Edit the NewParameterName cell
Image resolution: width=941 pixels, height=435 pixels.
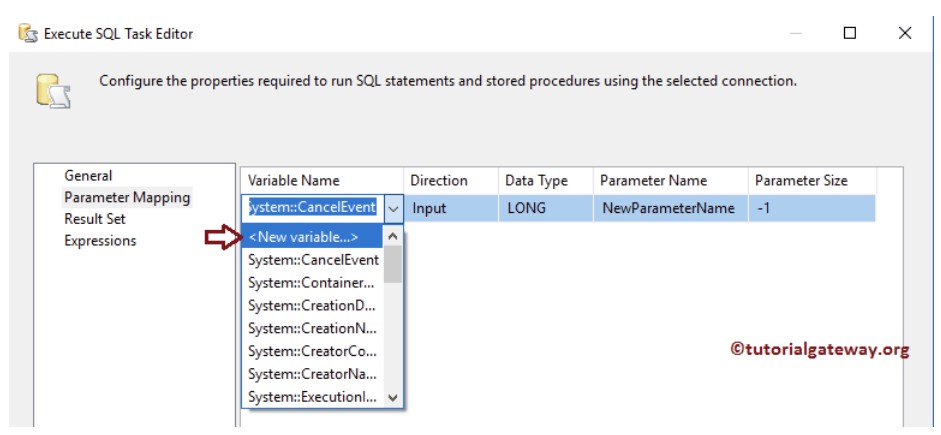pos(671,208)
